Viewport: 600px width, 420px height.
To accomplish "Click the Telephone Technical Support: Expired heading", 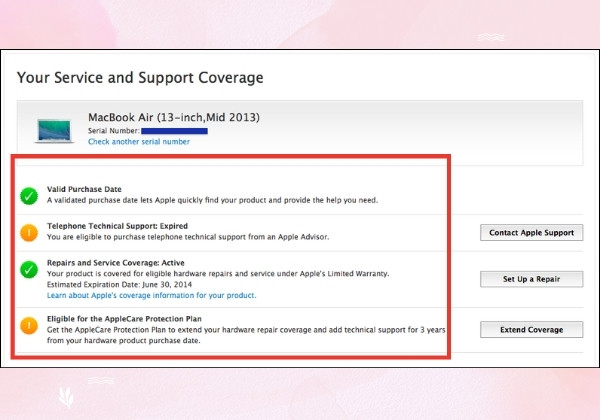I will coord(117,226).
